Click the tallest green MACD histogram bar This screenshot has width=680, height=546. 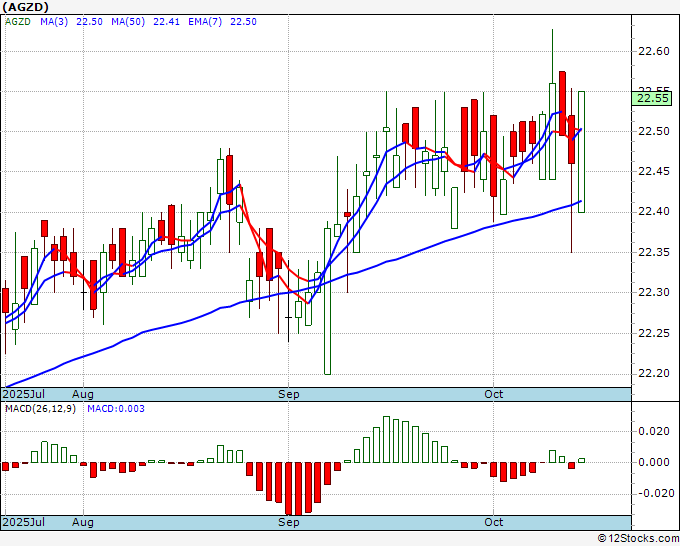click(x=386, y=439)
